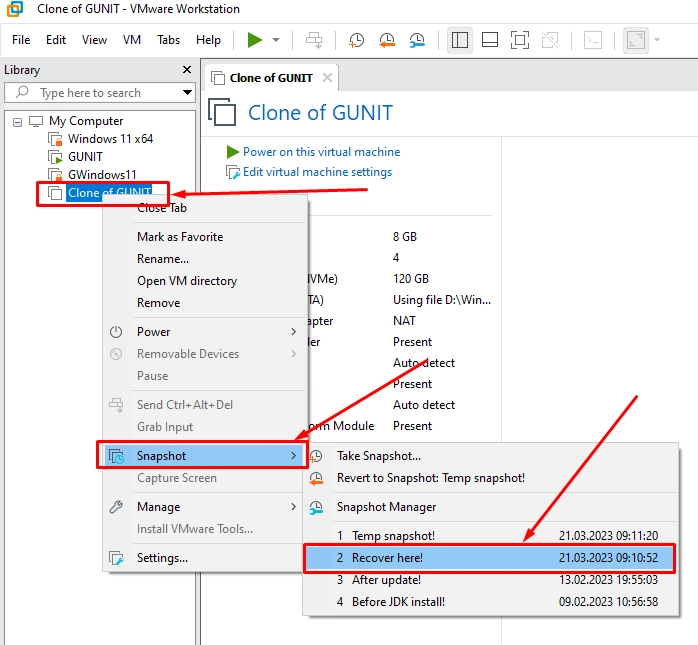Collapse the My Computer tree node
The height and width of the screenshot is (645, 698).
17,122
